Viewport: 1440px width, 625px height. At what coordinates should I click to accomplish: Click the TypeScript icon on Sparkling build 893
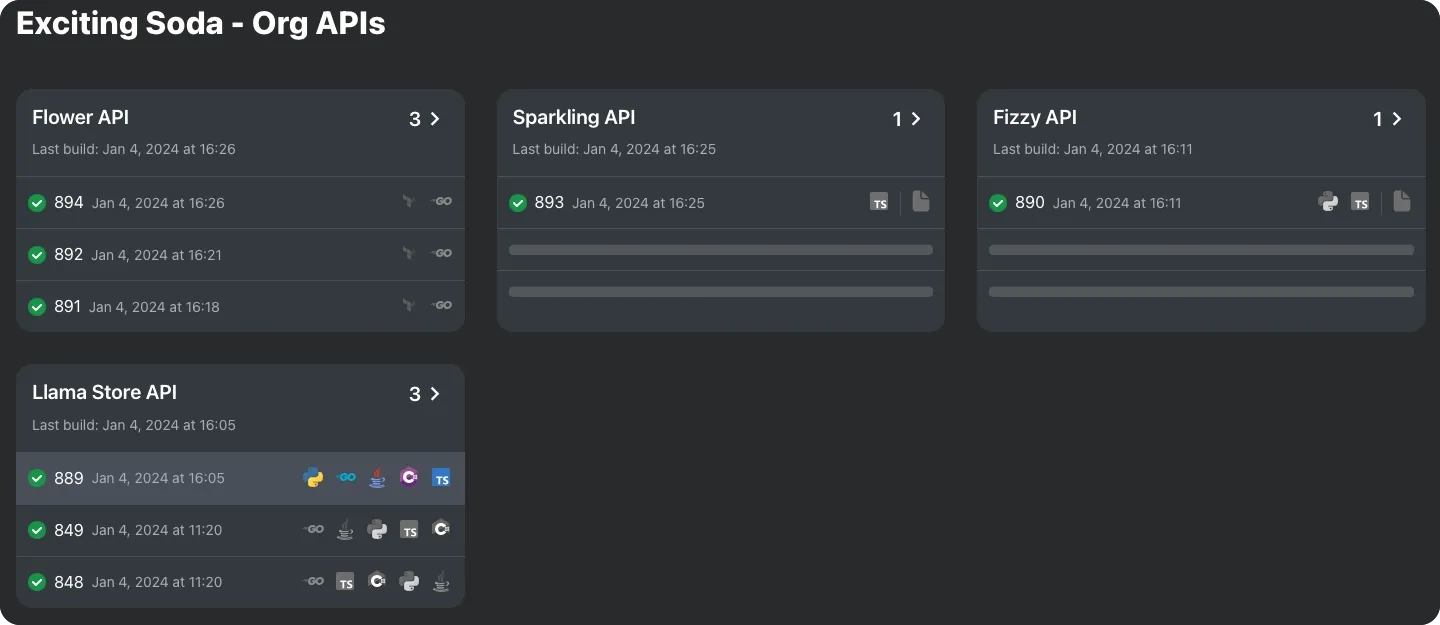pyautogui.click(x=879, y=202)
